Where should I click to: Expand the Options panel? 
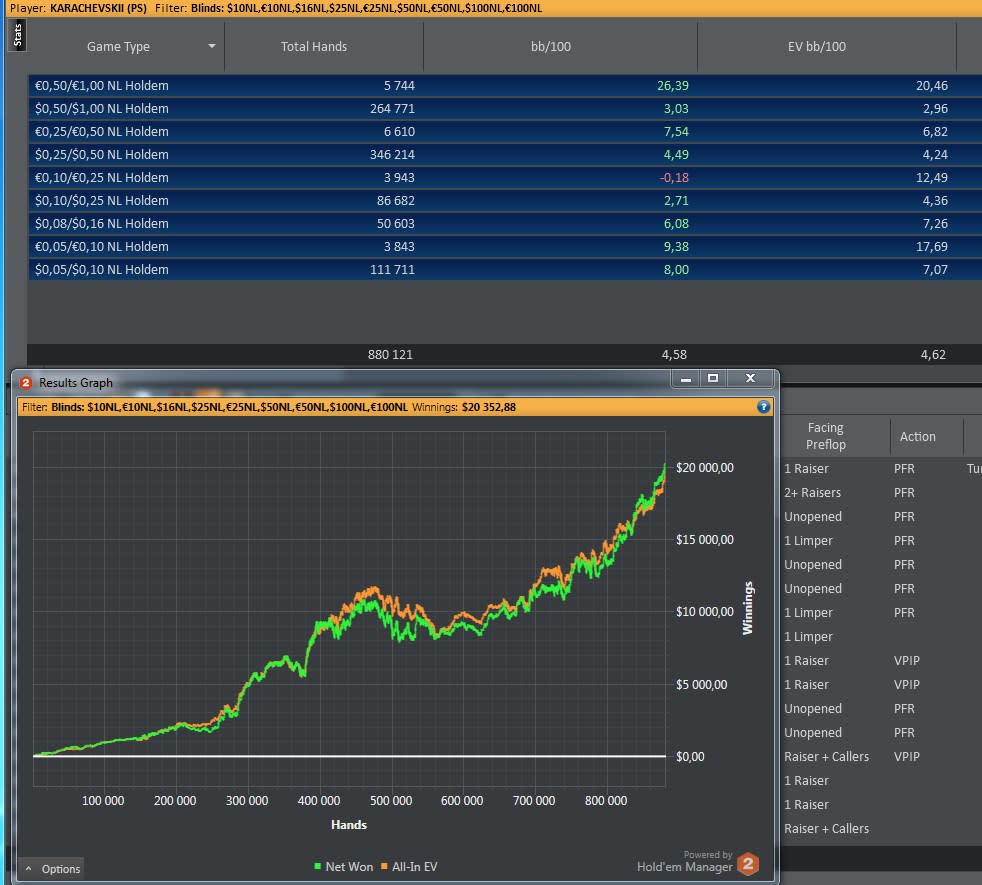(x=52, y=869)
